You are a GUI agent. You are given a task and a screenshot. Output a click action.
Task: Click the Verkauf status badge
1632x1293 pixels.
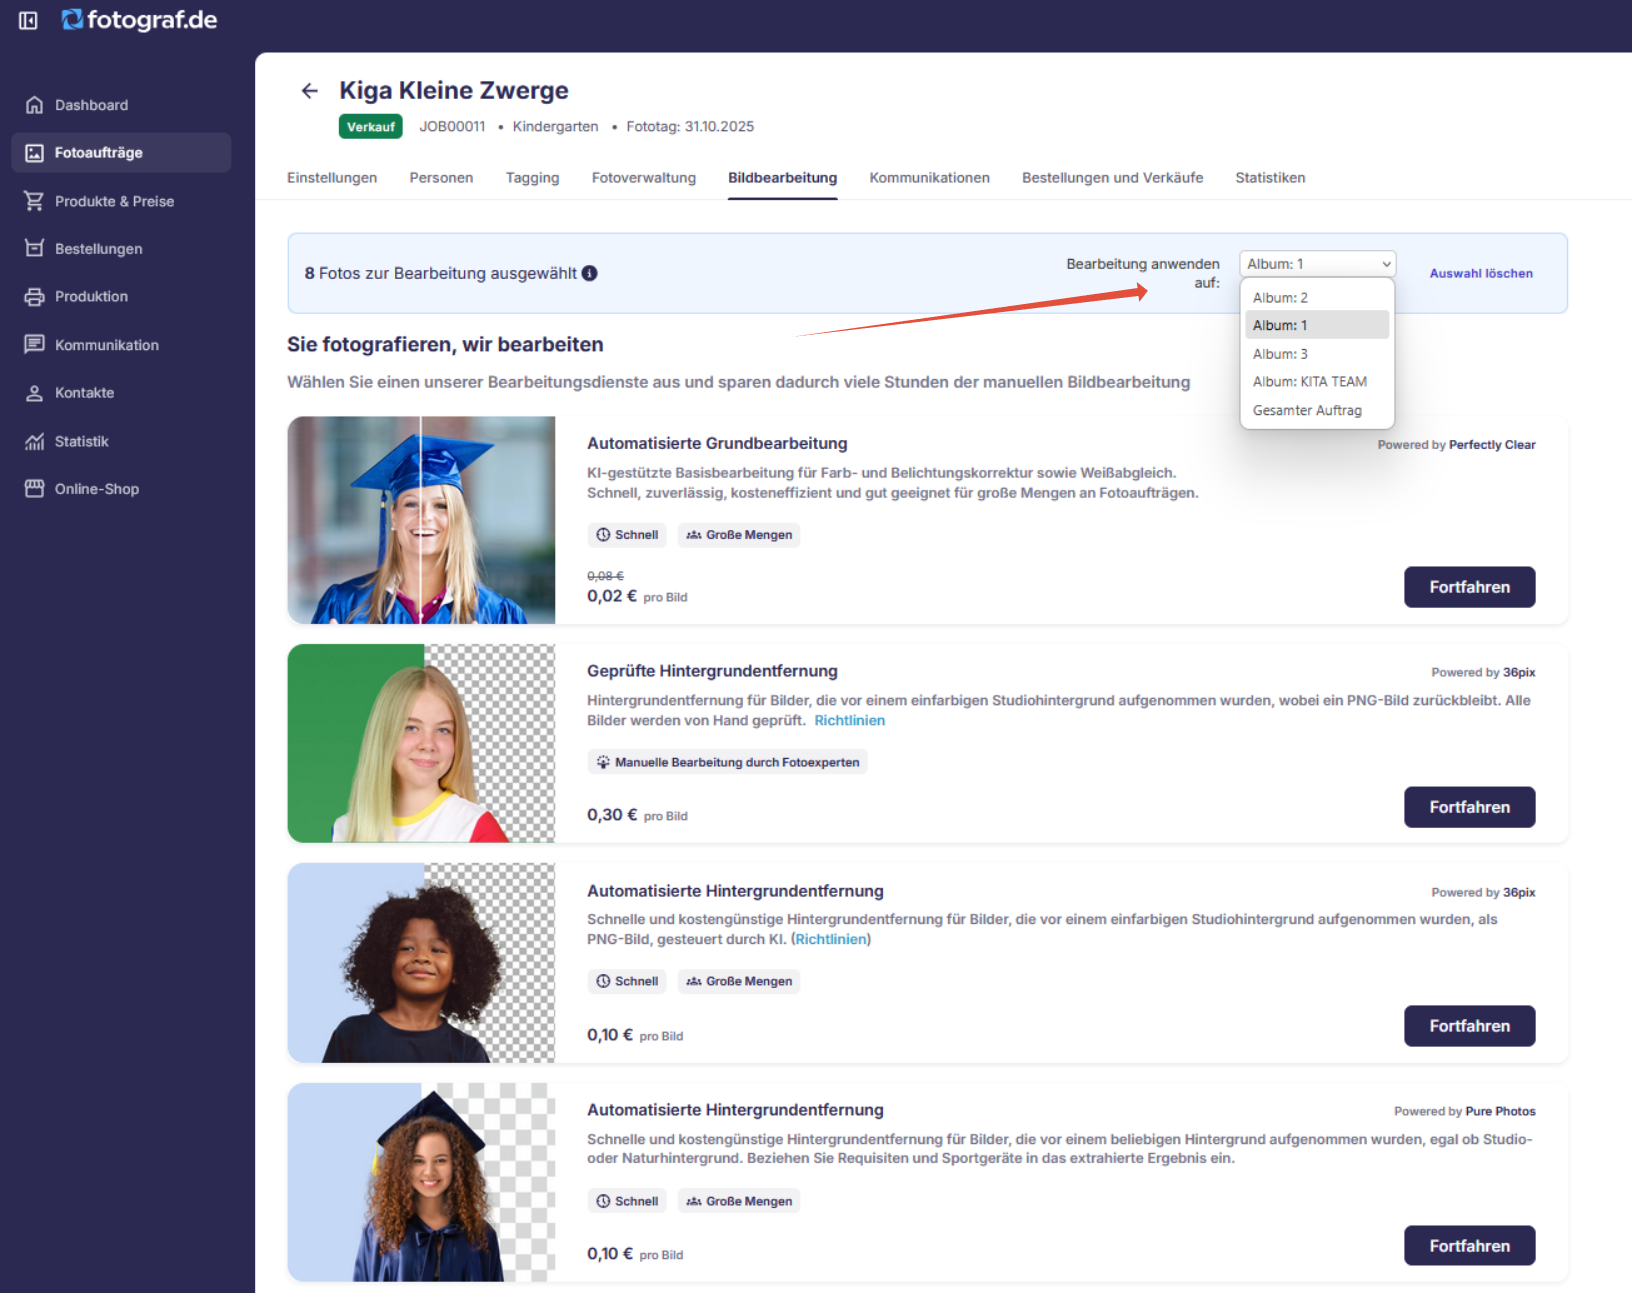coord(371,127)
